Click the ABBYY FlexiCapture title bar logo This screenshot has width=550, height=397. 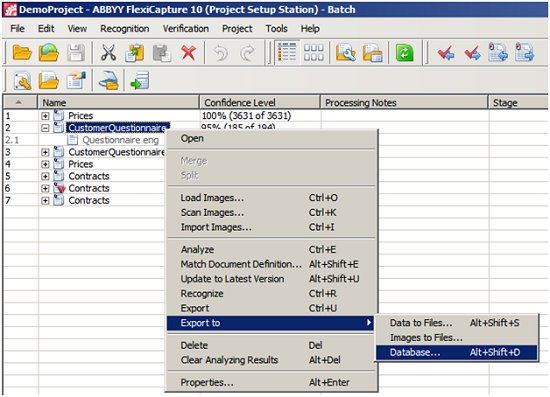(10, 10)
